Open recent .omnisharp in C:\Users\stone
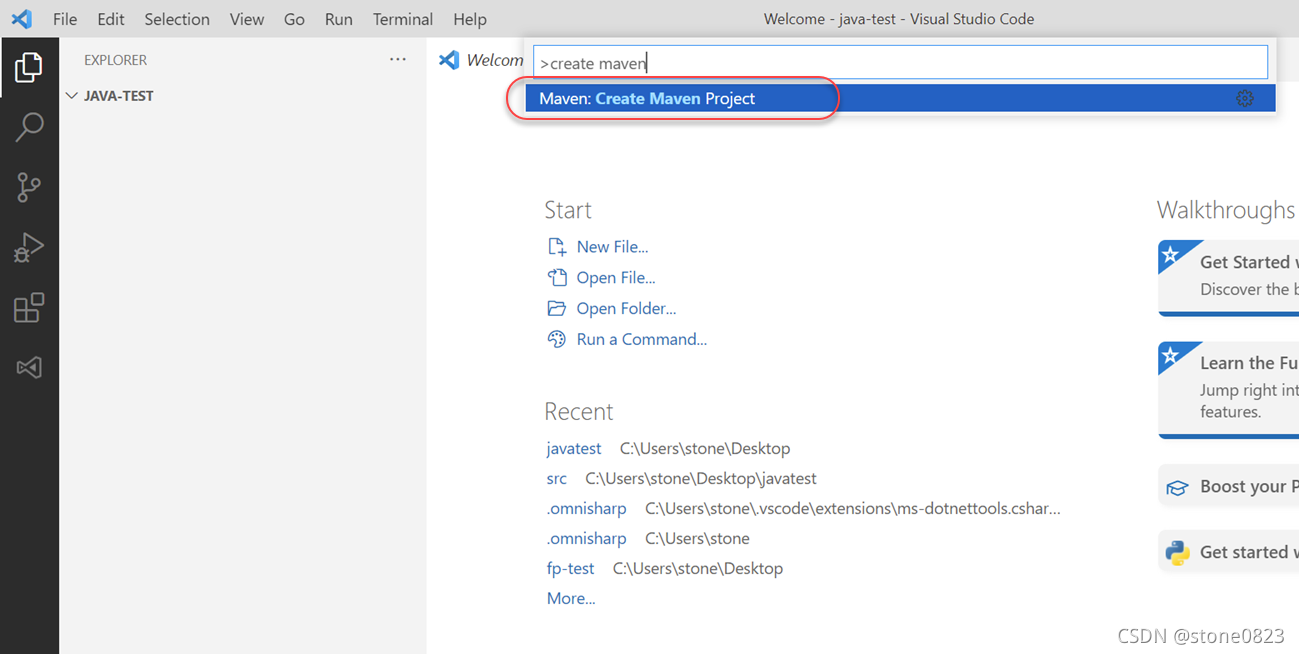Screen dimensions: 1299x654 tap(587, 538)
